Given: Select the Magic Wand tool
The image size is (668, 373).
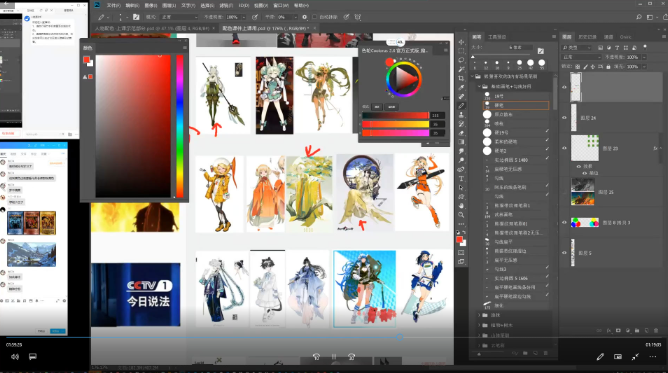Looking at the screenshot, I should pos(461,69).
